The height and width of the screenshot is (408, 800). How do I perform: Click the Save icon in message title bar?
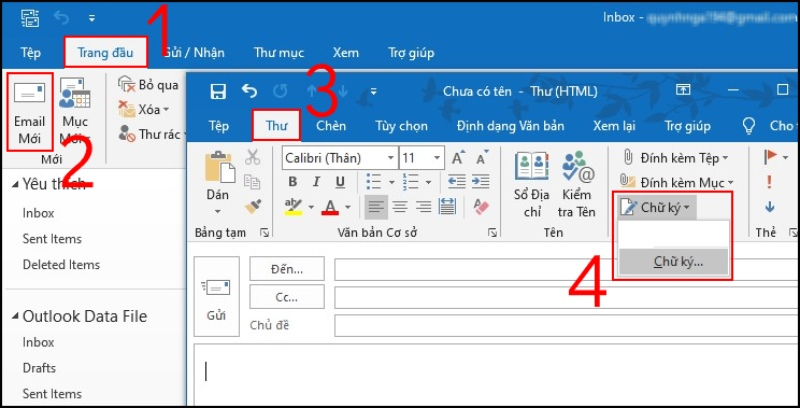tap(218, 91)
